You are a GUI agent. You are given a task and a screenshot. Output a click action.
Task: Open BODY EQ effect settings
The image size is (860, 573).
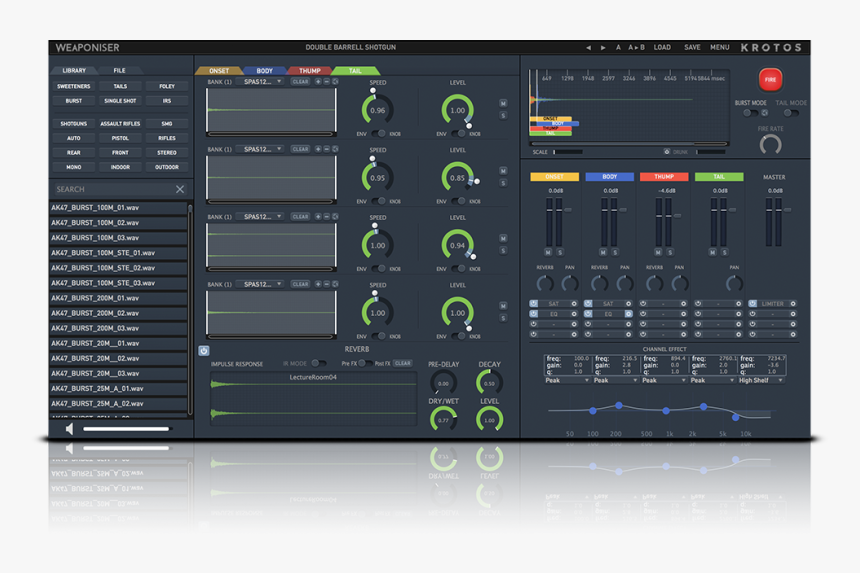[629, 314]
